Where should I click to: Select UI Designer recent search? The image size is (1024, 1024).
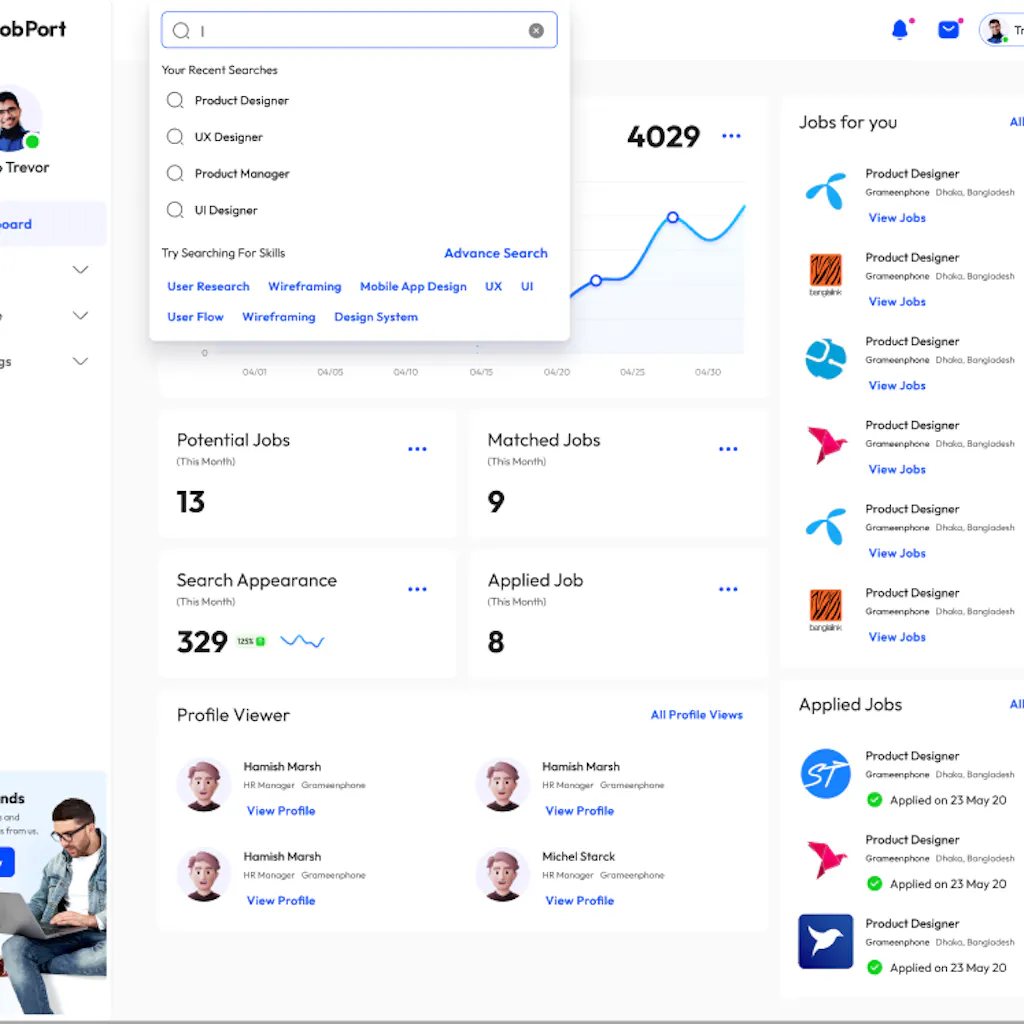[x=226, y=211]
